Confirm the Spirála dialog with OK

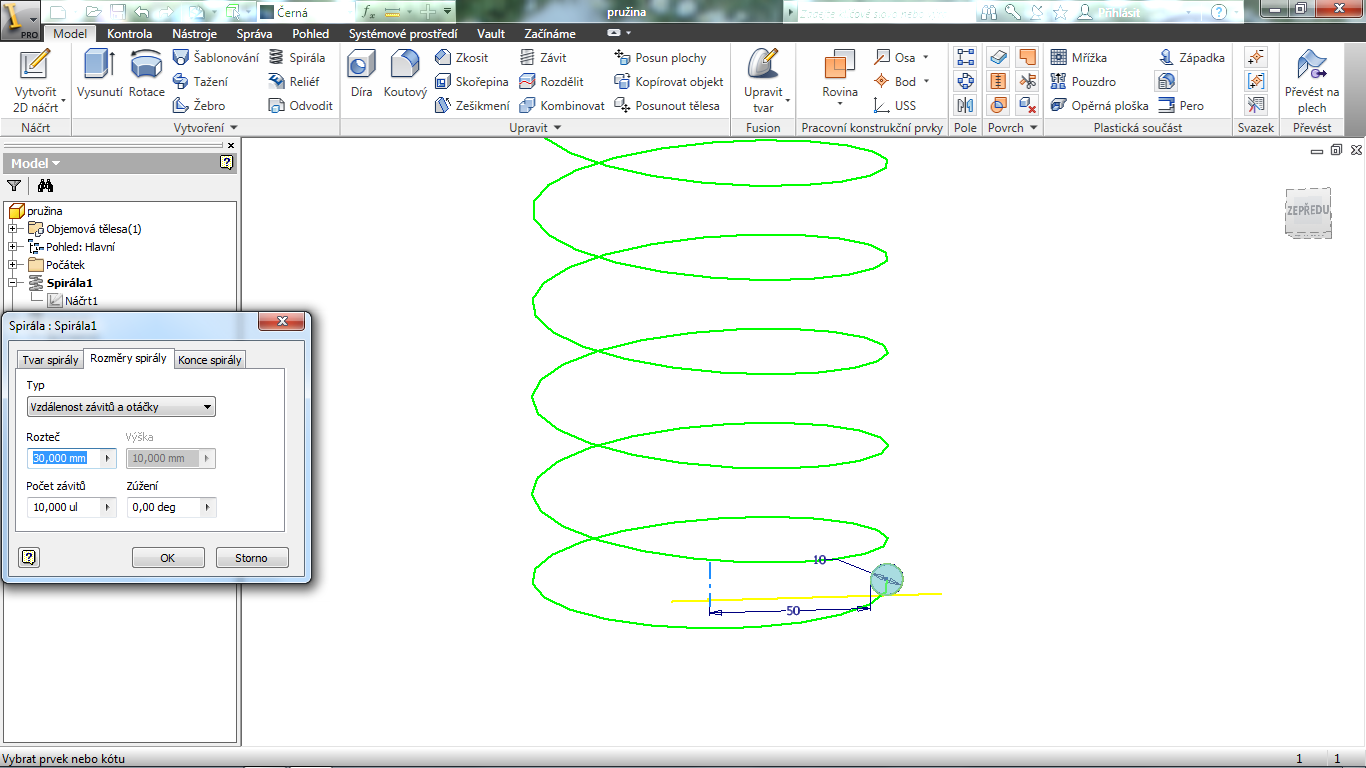pyautogui.click(x=168, y=558)
